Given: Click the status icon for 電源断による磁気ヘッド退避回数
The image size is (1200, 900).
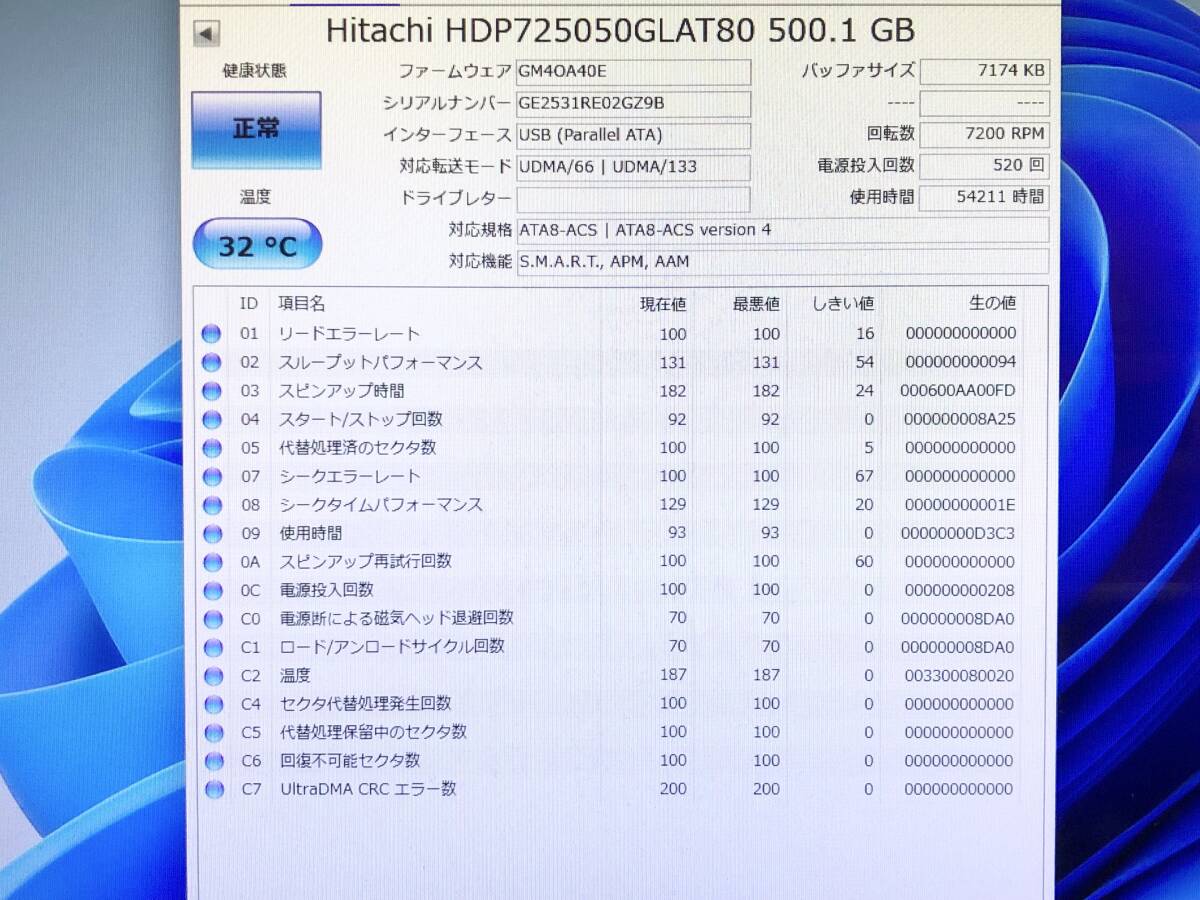Looking at the screenshot, I should 212,619.
